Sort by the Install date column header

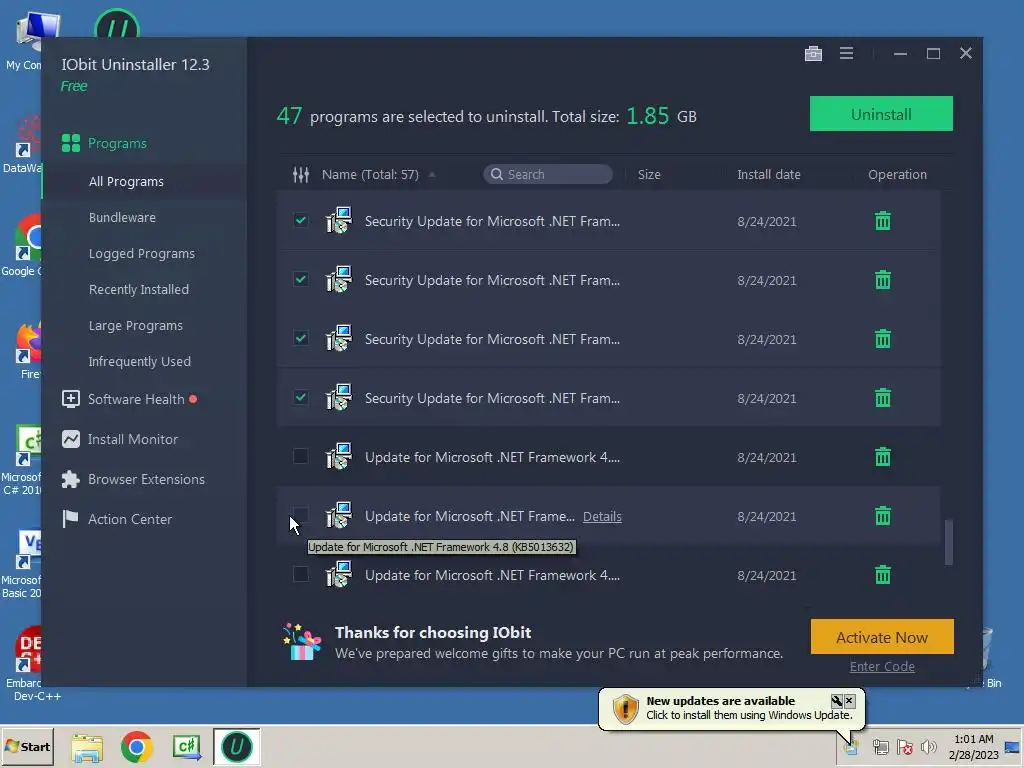coord(769,174)
